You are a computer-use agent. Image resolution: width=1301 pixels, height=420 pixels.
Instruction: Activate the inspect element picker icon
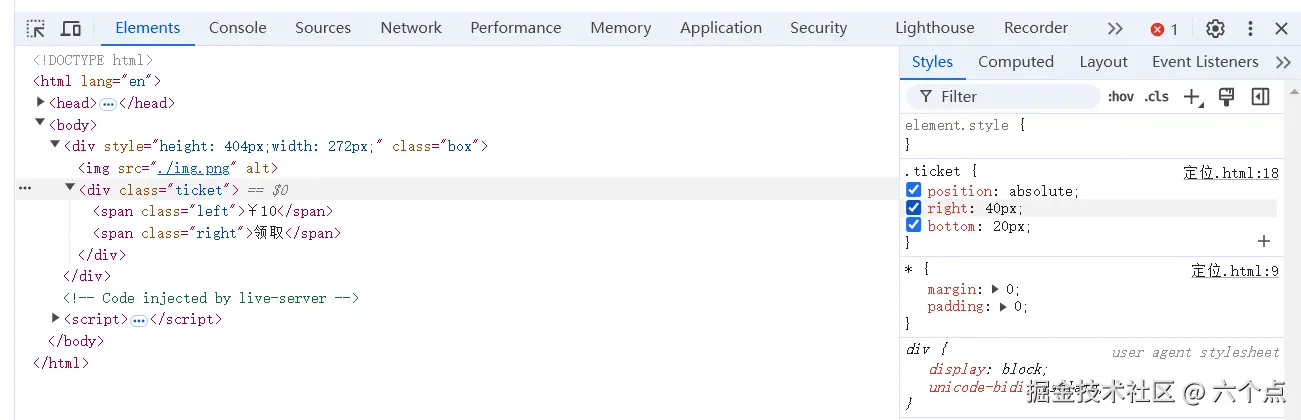point(36,29)
